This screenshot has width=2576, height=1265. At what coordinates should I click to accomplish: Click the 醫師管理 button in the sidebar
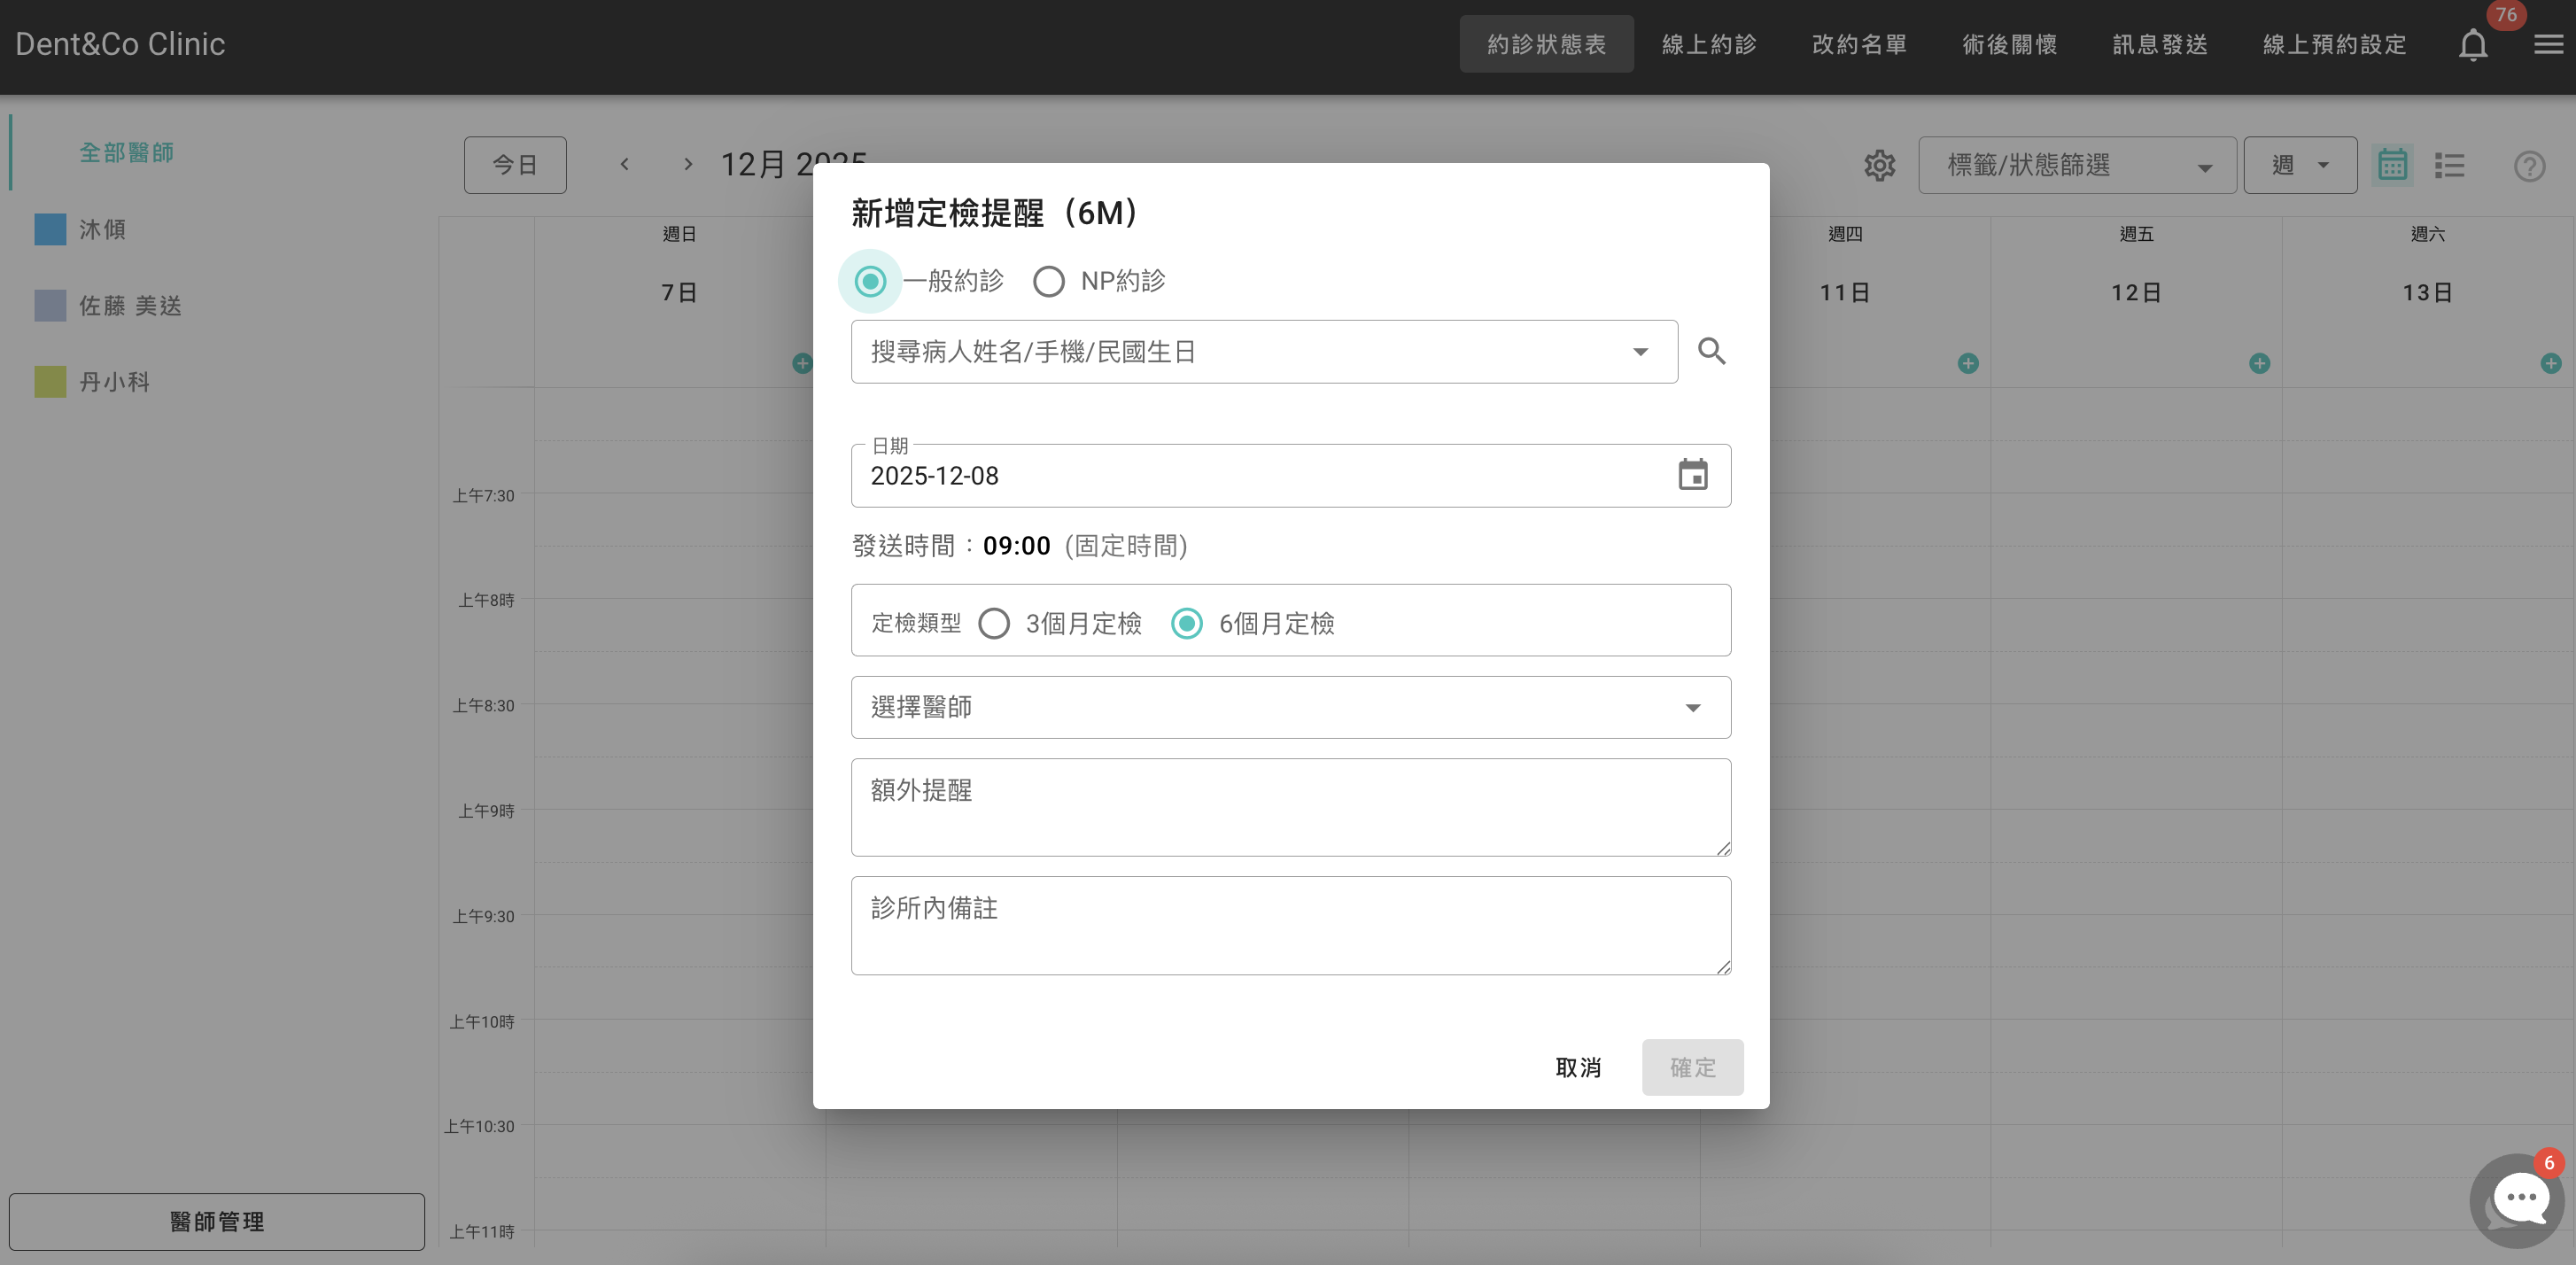[216, 1221]
